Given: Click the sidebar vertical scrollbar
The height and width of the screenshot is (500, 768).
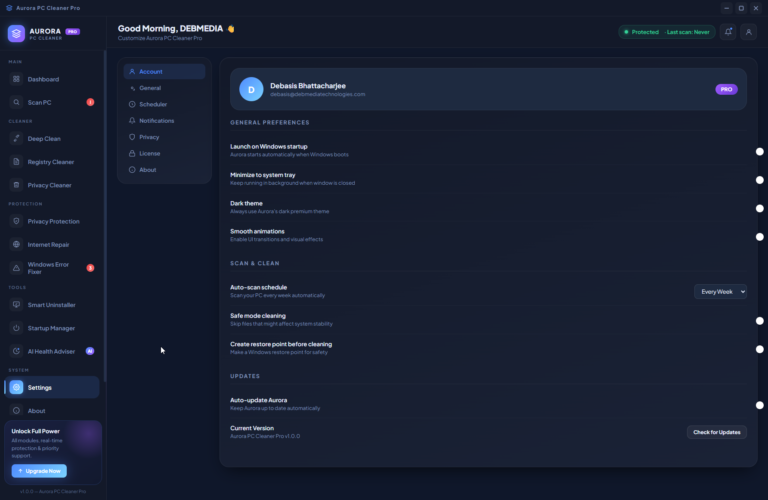Looking at the screenshot, I should tap(105, 215).
